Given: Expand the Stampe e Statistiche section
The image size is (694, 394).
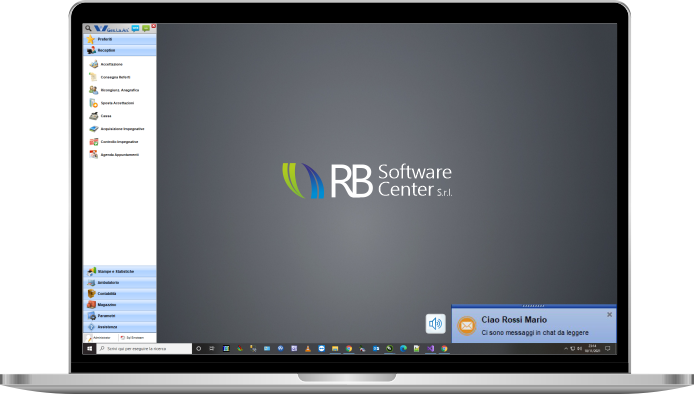Looking at the screenshot, I should click(120, 271).
